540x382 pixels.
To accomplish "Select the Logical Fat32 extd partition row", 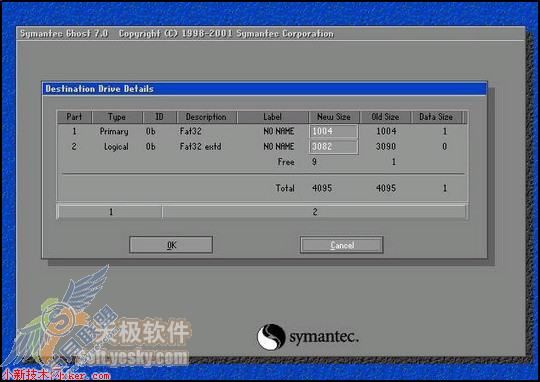I will (262, 147).
